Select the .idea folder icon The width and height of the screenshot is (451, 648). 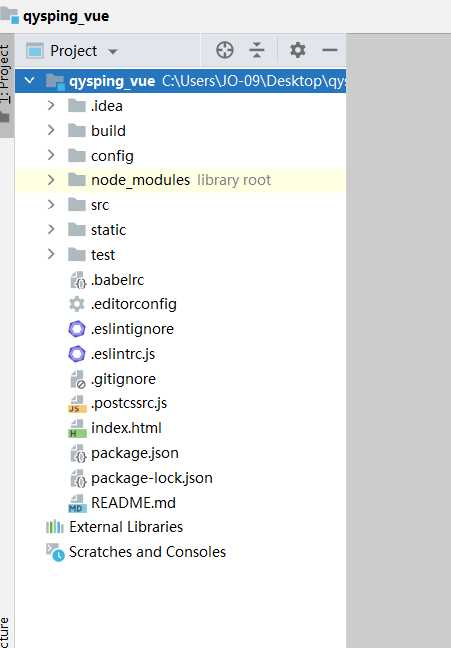click(77, 106)
